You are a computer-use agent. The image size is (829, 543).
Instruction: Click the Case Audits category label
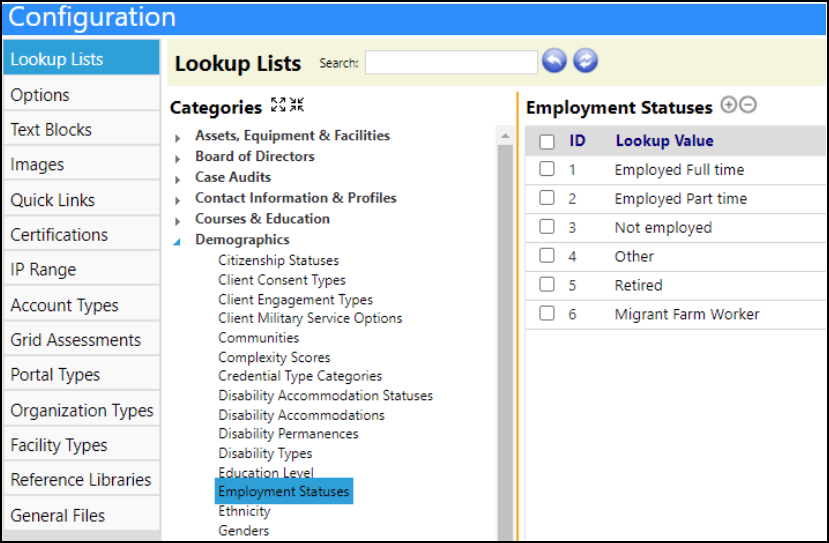coord(233,177)
